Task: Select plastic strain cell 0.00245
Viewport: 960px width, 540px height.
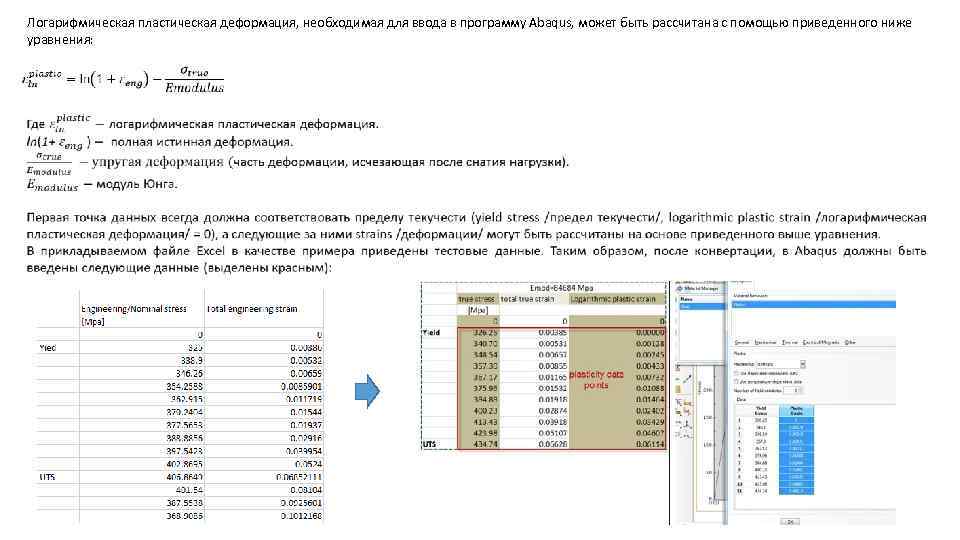Action: pos(617,354)
